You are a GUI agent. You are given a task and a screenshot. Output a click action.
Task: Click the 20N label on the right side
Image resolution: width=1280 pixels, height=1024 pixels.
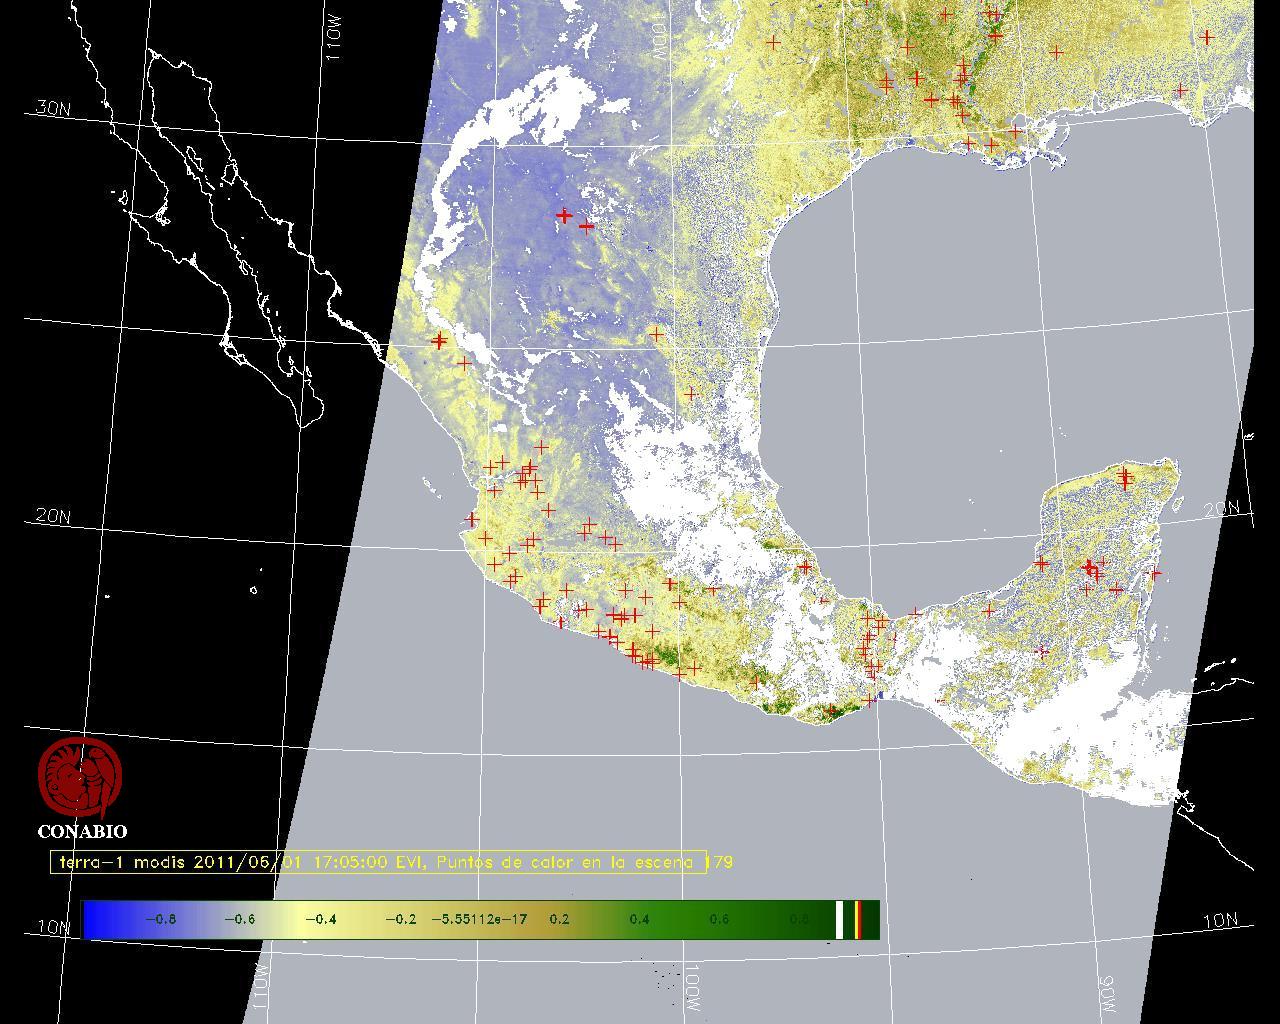pos(1221,509)
